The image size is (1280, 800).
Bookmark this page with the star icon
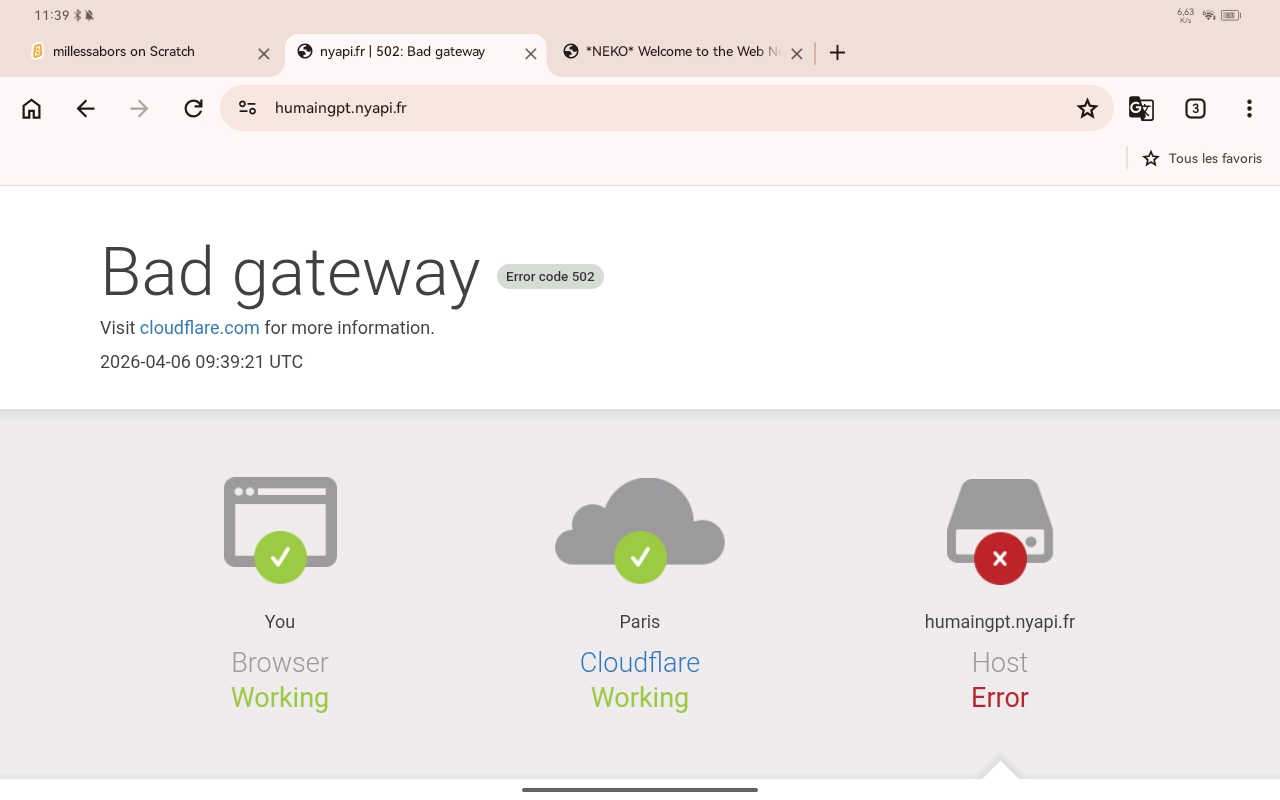1087,109
